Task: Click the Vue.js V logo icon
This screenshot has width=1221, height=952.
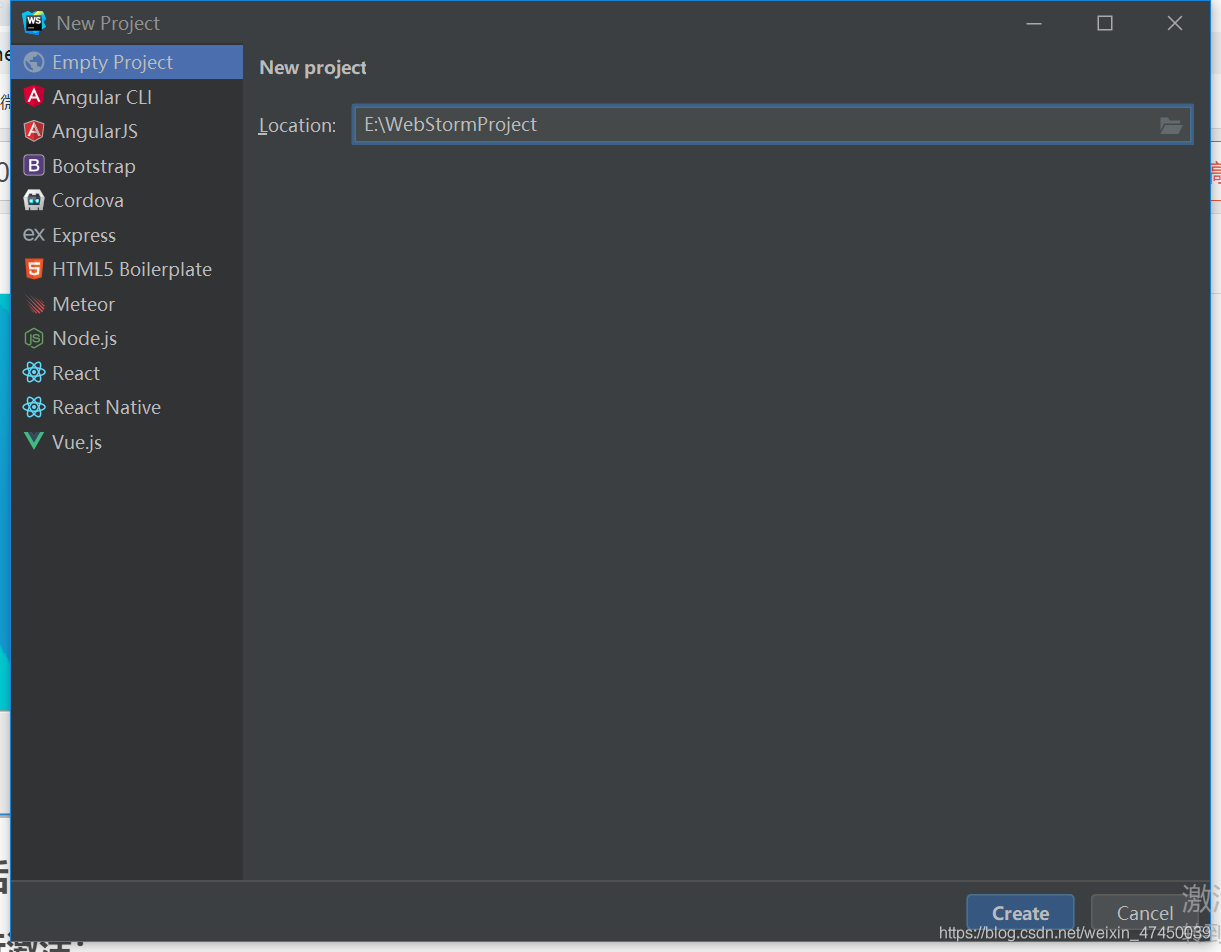Action: (34, 442)
